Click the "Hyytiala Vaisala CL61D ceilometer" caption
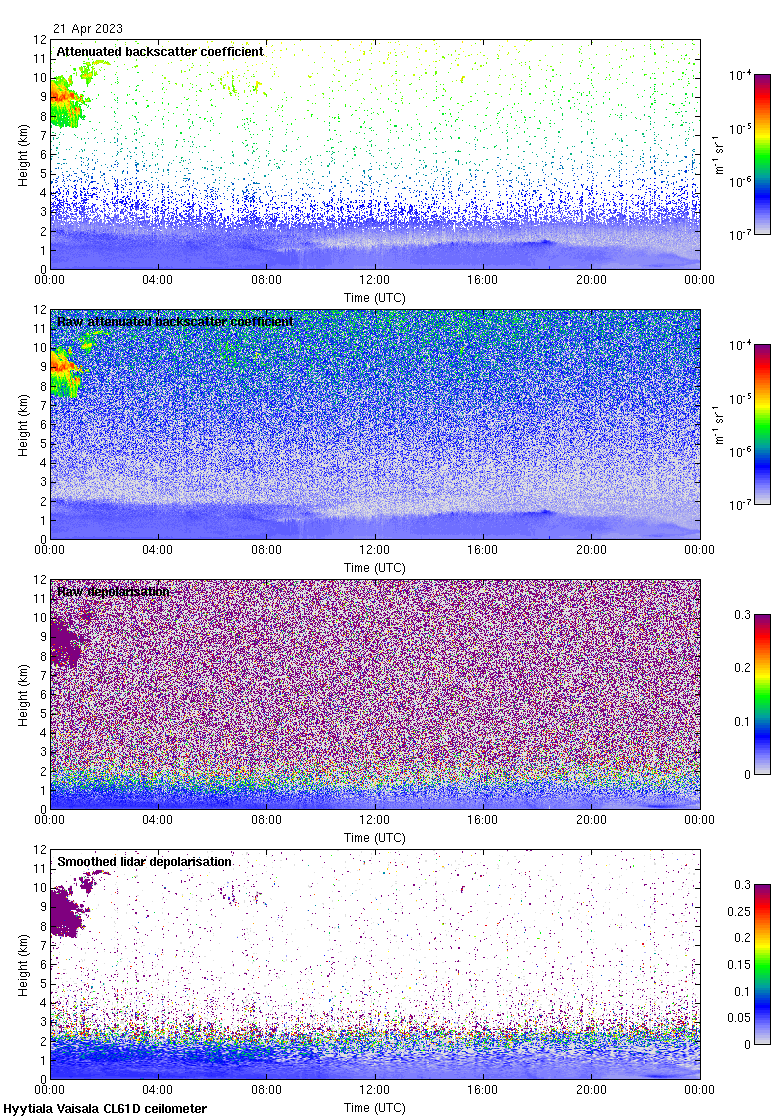Screen dimensions: 780x1120 coord(105,1109)
